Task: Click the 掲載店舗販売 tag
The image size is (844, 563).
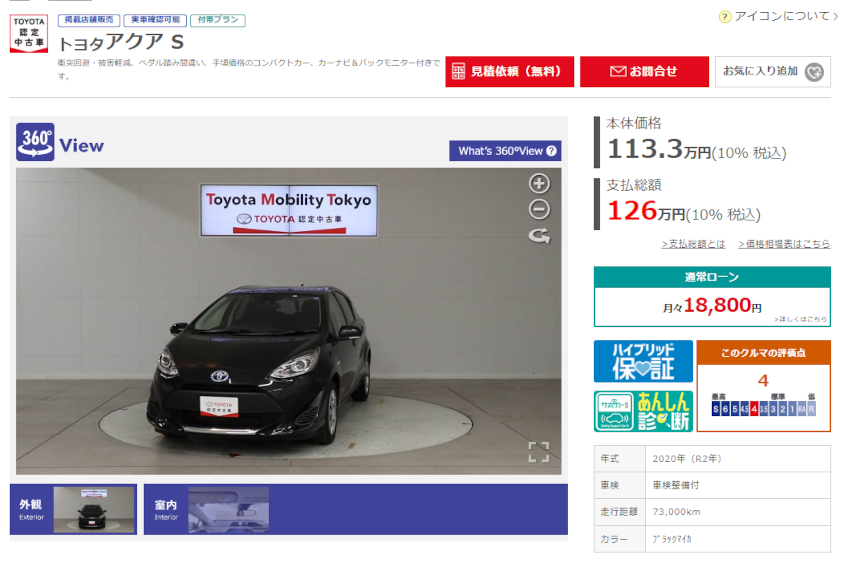Action: [89, 20]
